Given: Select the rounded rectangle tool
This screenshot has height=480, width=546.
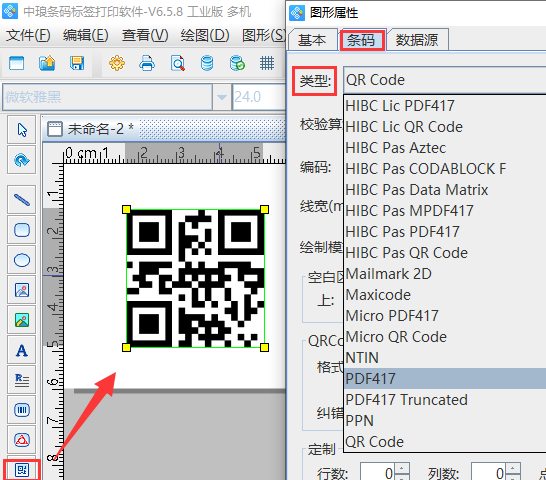Looking at the screenshot, I should (x=22, y=230).
